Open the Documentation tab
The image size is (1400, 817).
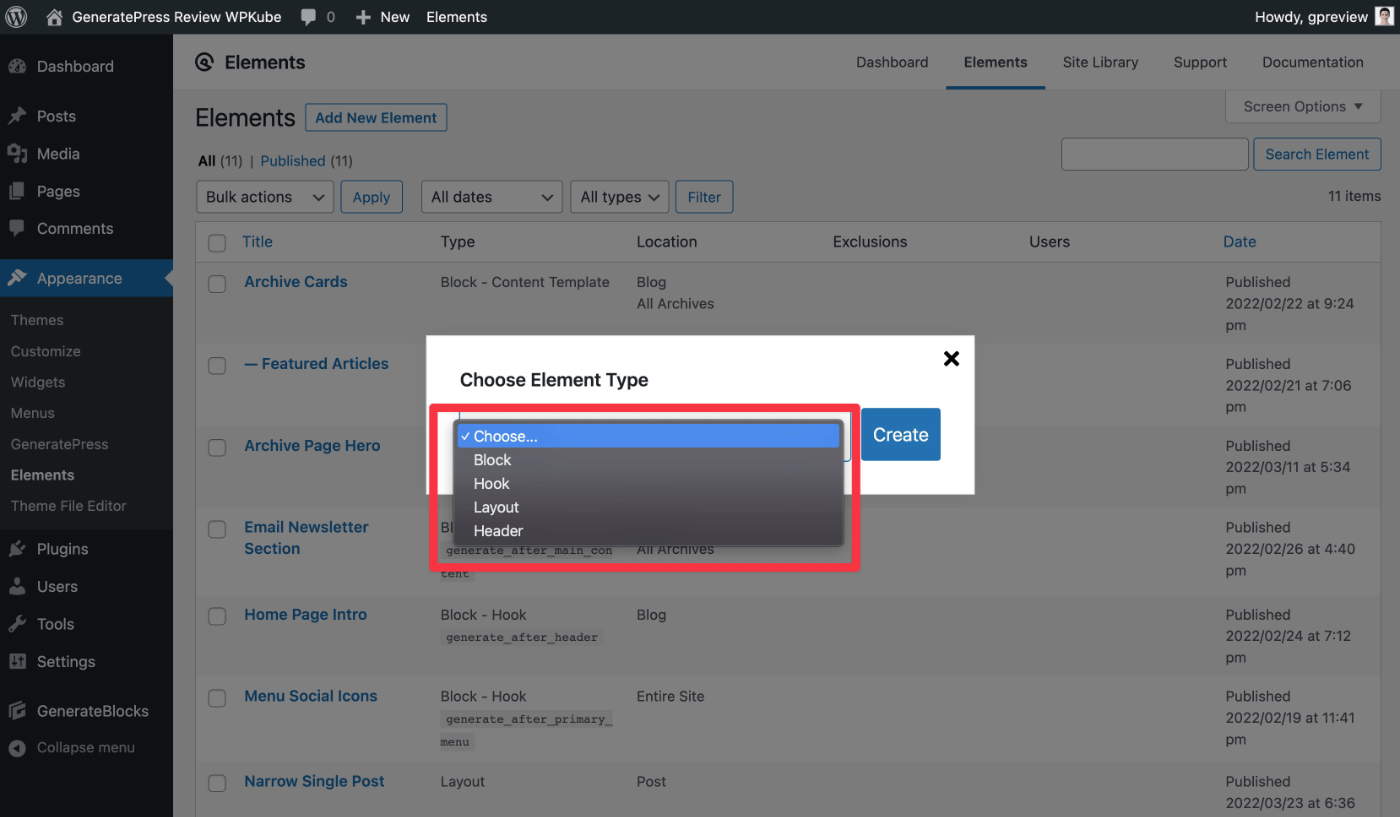point(1313,62)
